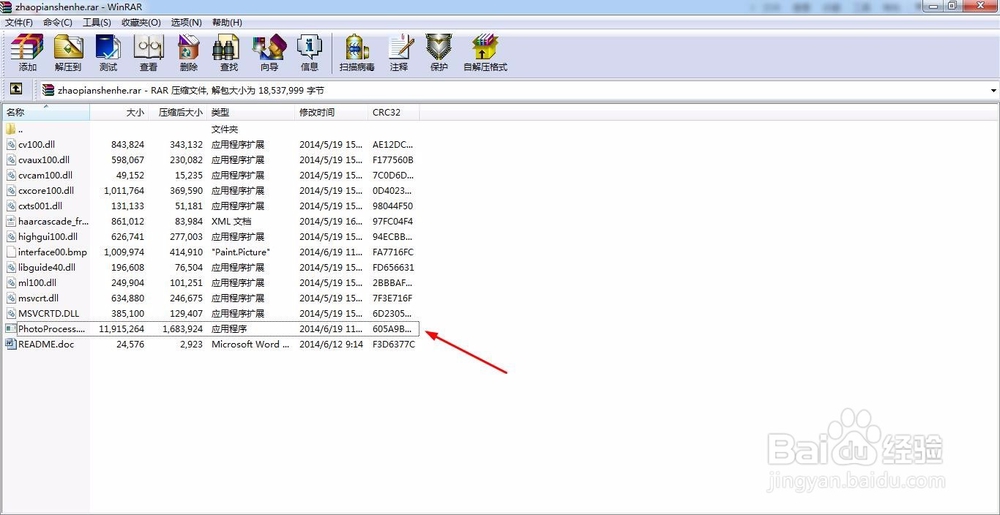This screenshot has height=515, width=1000.
Task: Open the File (文件) menu
Action: pyautogui.click(x=19, y=22)
